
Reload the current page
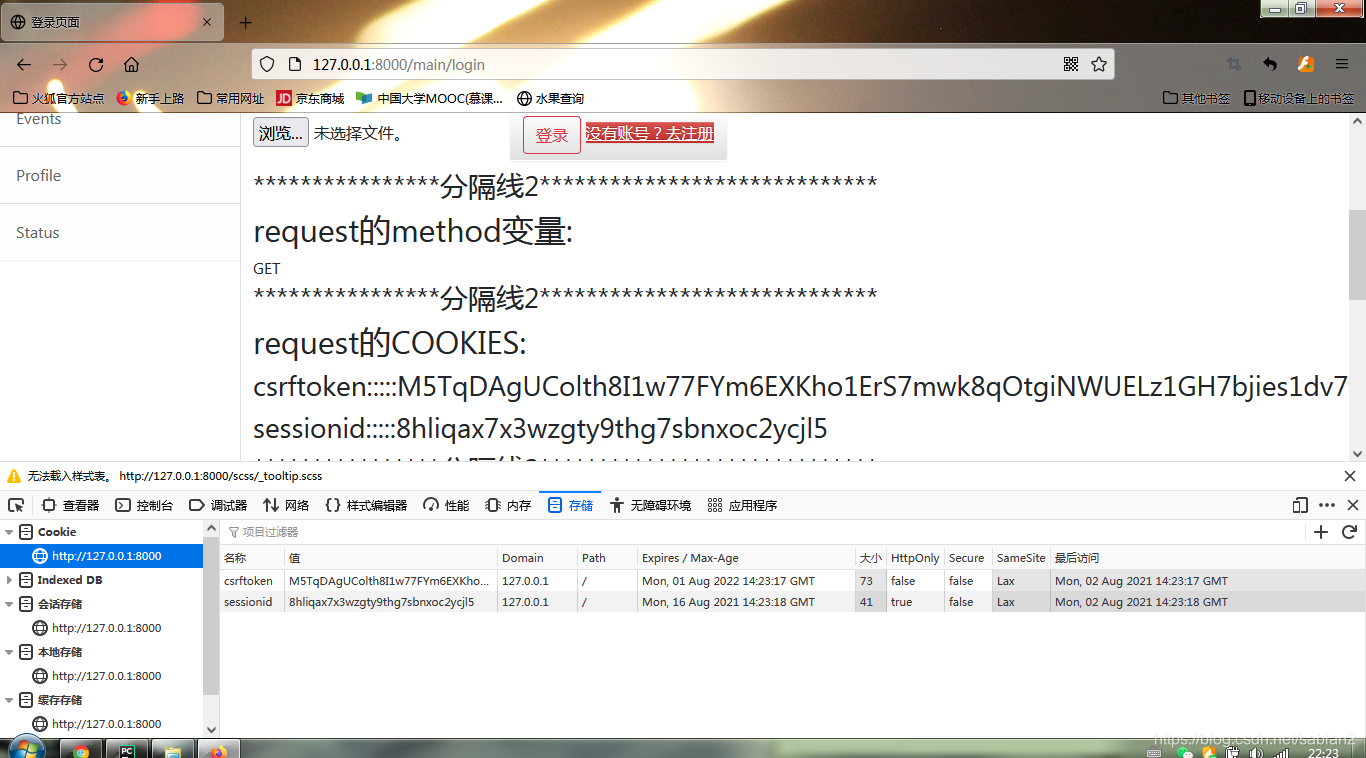96,64
